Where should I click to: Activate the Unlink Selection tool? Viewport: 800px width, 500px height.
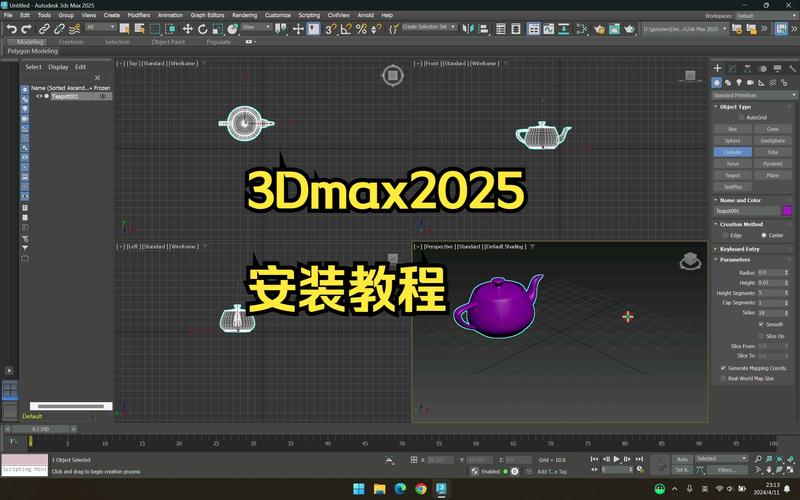tap(59, 29)
